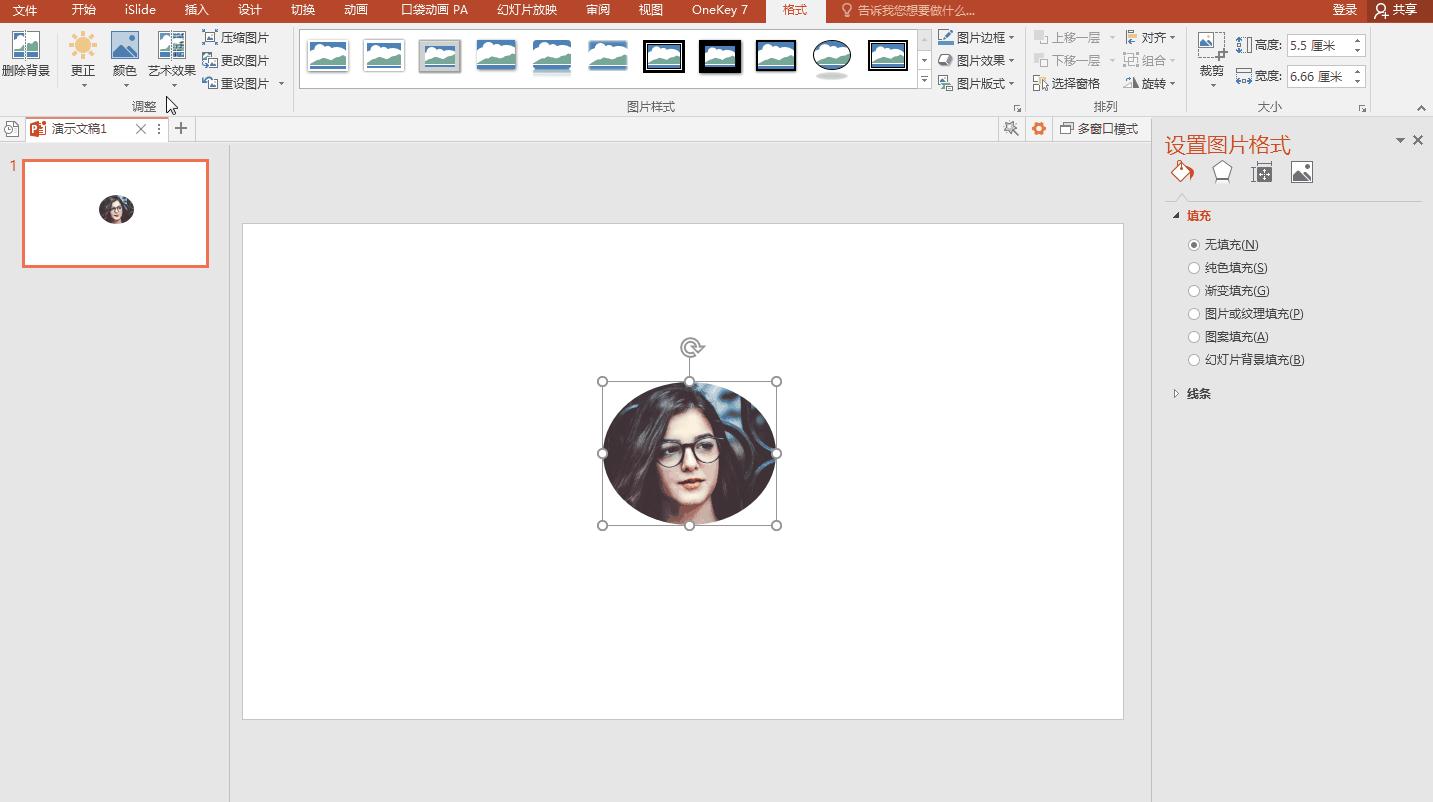The image size is (1433, 802).
Task: Select the Solid fill (纯色填充) radio button
Action: 1194,268
